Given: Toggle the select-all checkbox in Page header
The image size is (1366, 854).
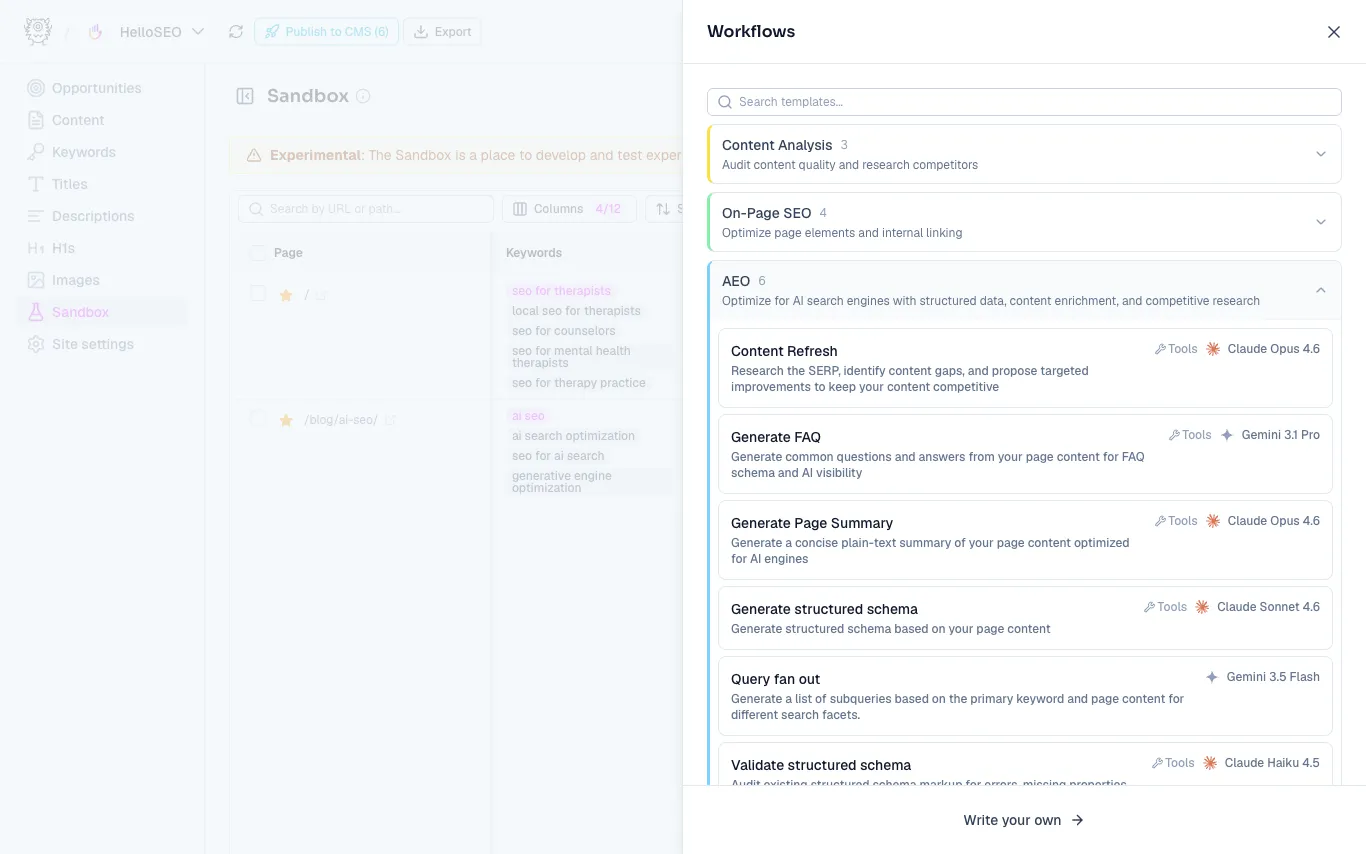Looking at the screenshot, I should [x=258, y=253].
